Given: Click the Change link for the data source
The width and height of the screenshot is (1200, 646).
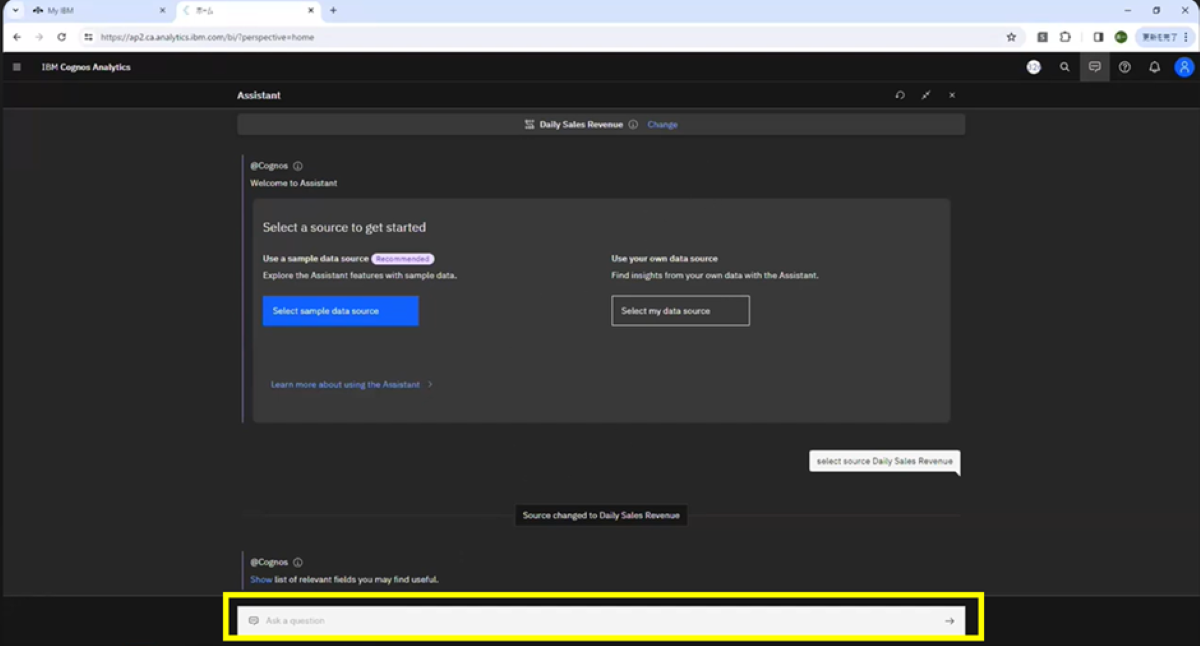Looking at the screenshot, I should coord(662,125).
